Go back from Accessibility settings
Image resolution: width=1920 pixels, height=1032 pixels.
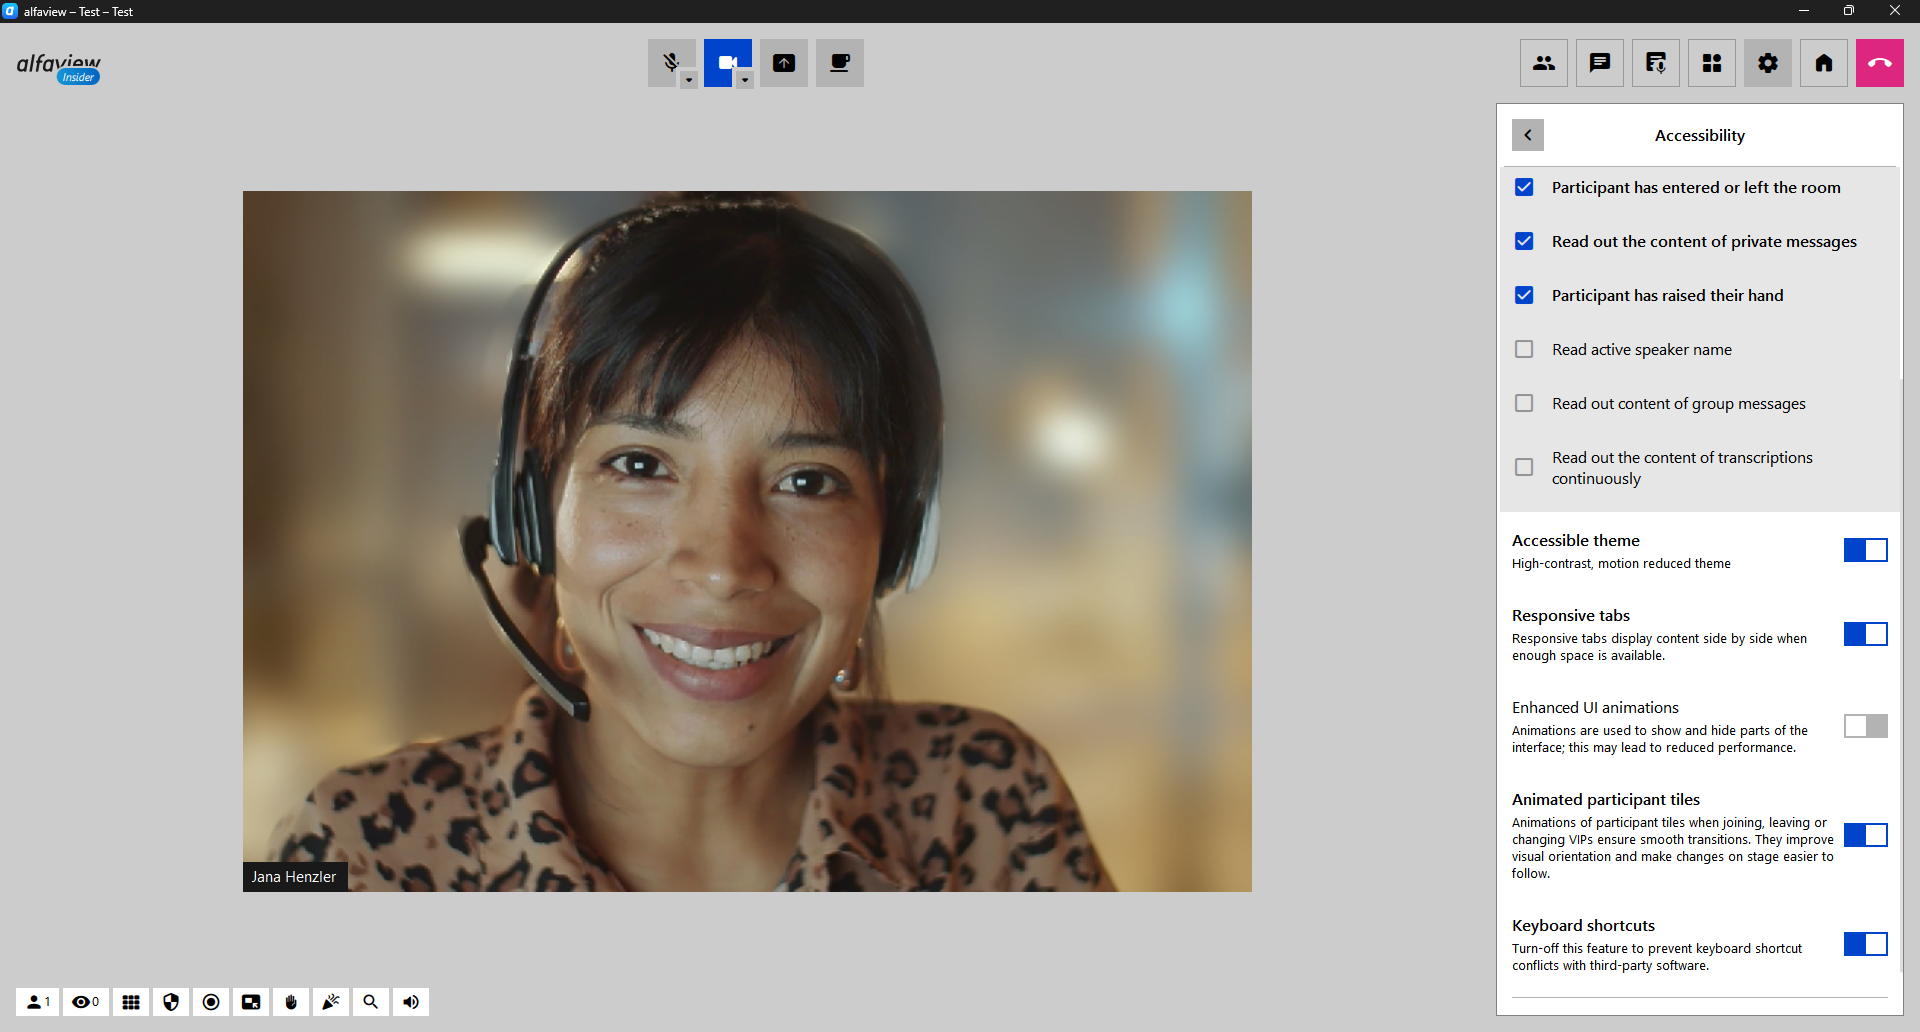pyautogui.click(x=1528, y=135)
